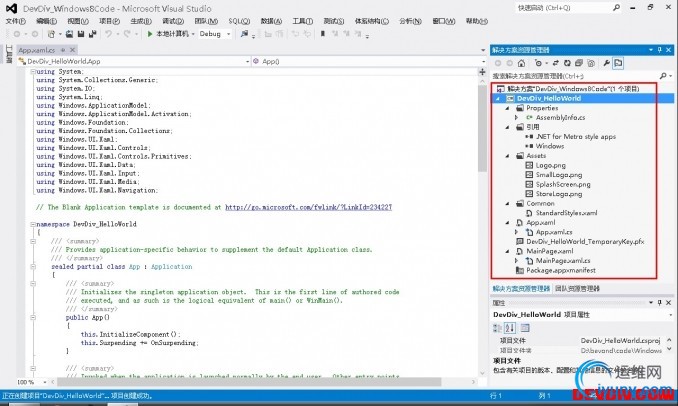
Task: Click the Open File toolbar icon
Action: point(69,34)
